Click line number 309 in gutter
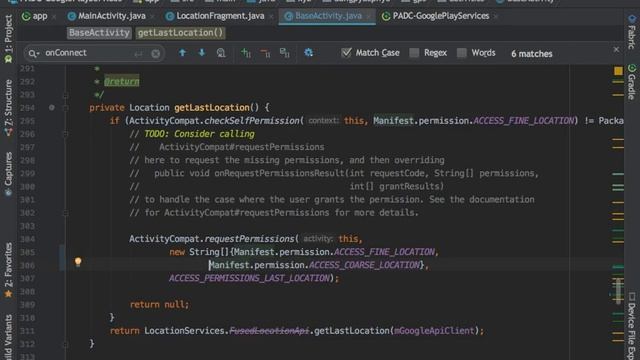640x360 pixels. pyautogui.click(x=27, y=304)
